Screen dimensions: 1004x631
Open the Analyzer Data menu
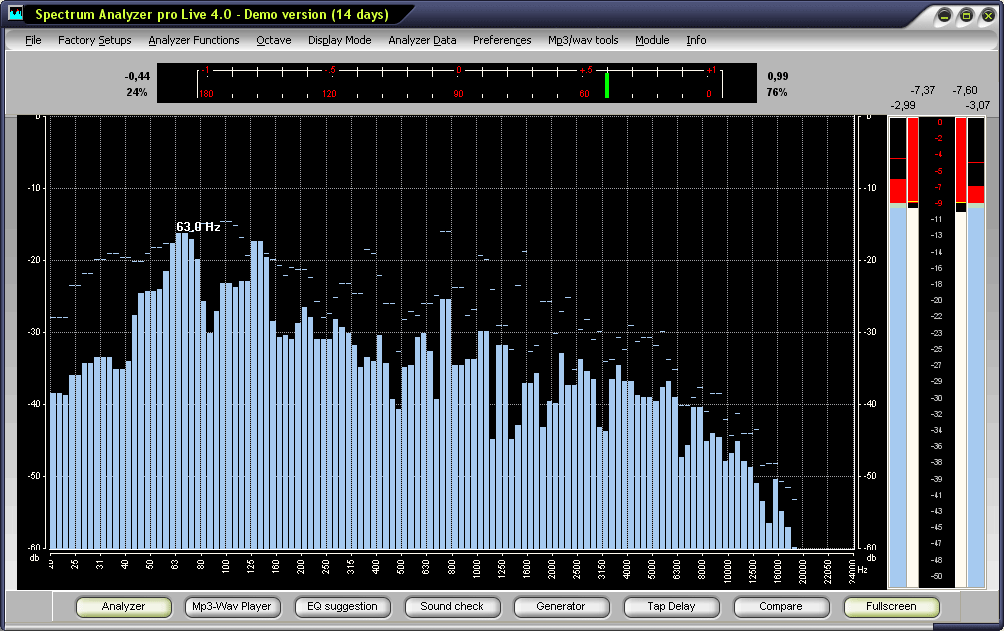(x=423, y=40)
